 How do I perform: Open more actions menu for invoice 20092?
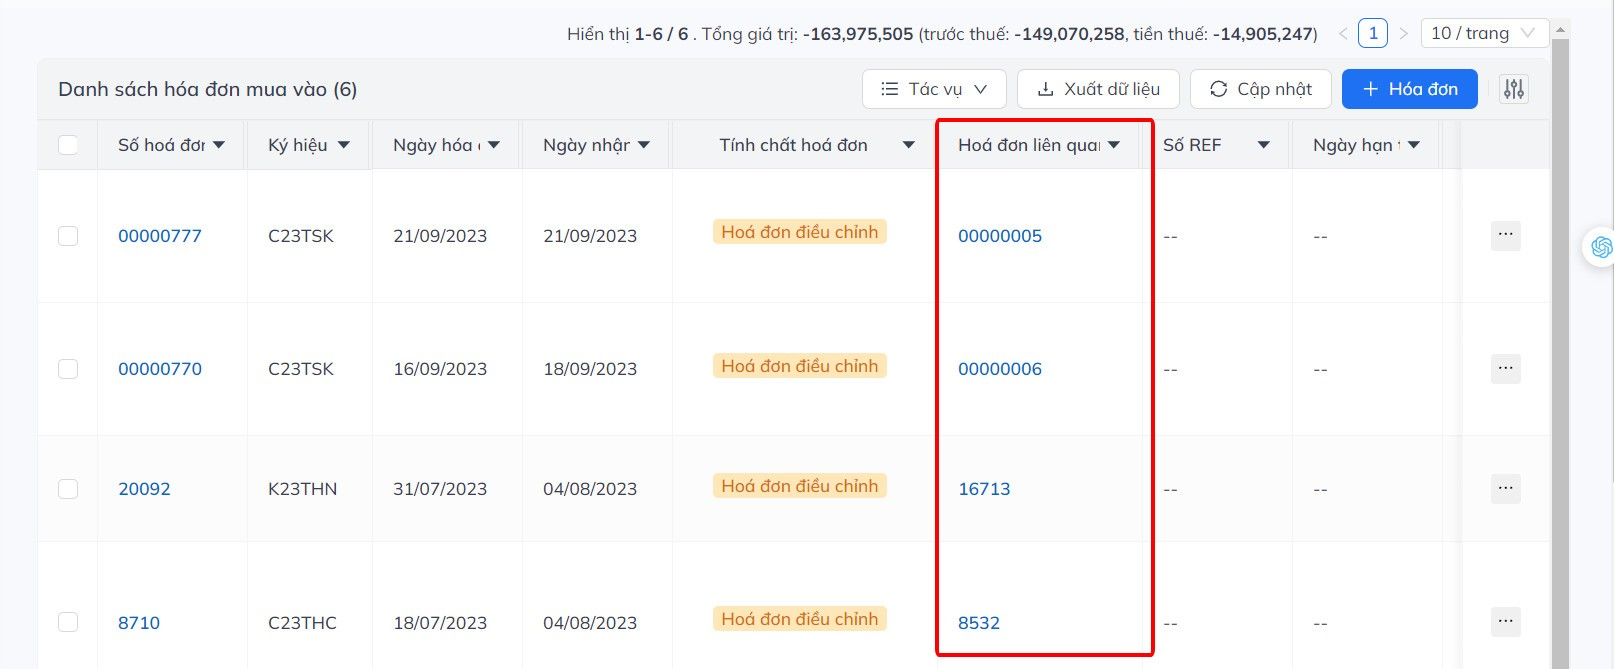pyautogui.click(x=1505, y=489)
